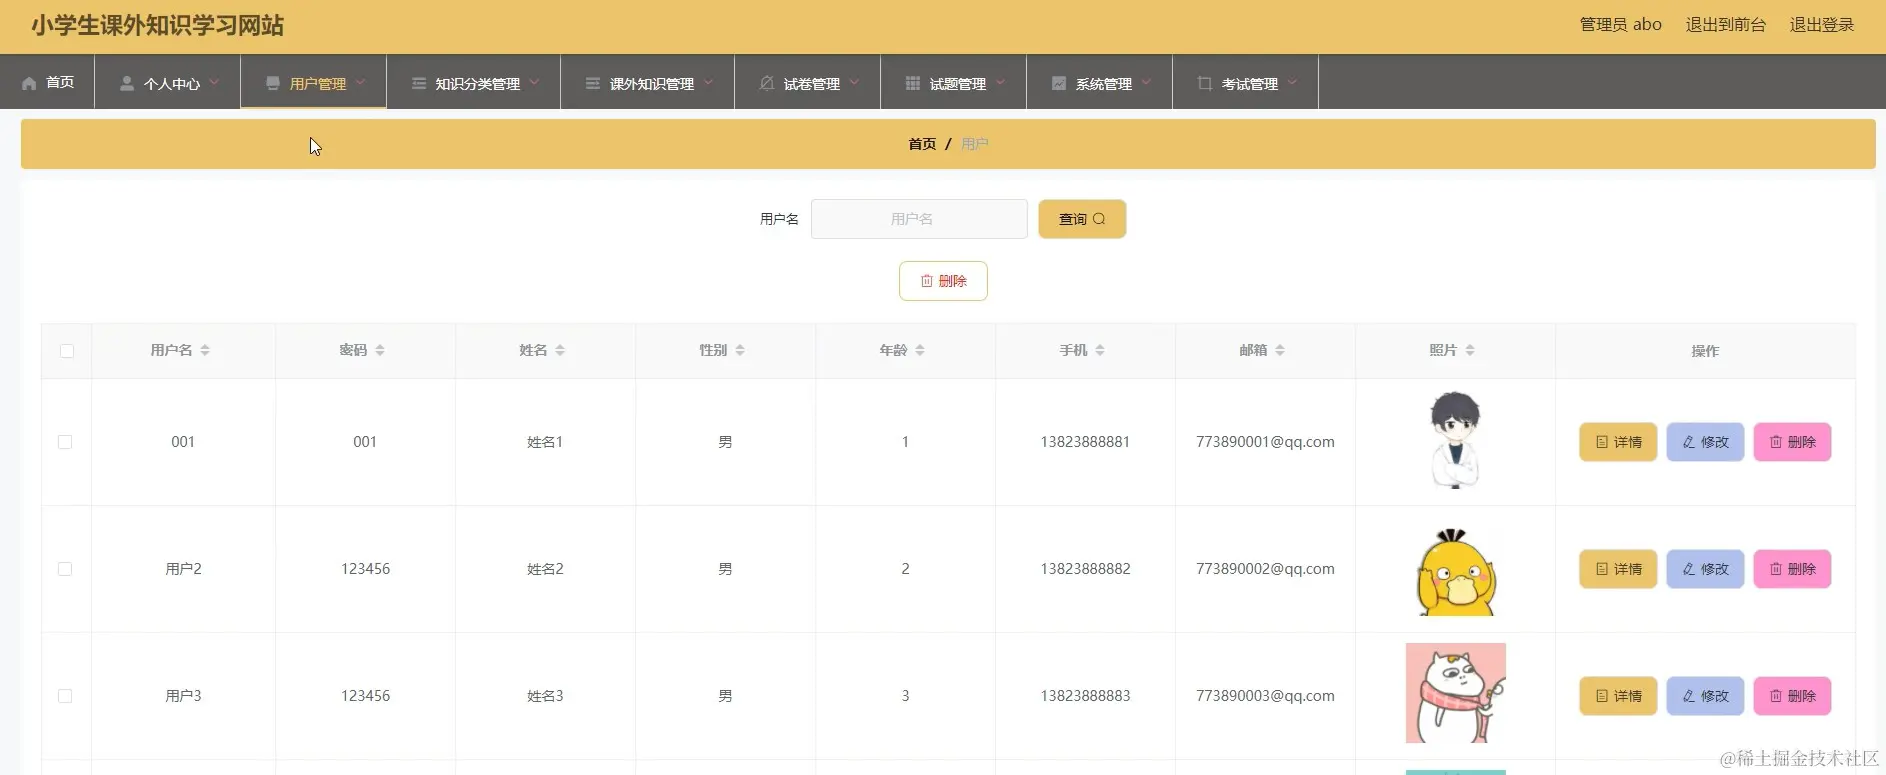Sort by 手机 column arrows
Screen dimensions: 1886x775
[x=1100, y=350]
